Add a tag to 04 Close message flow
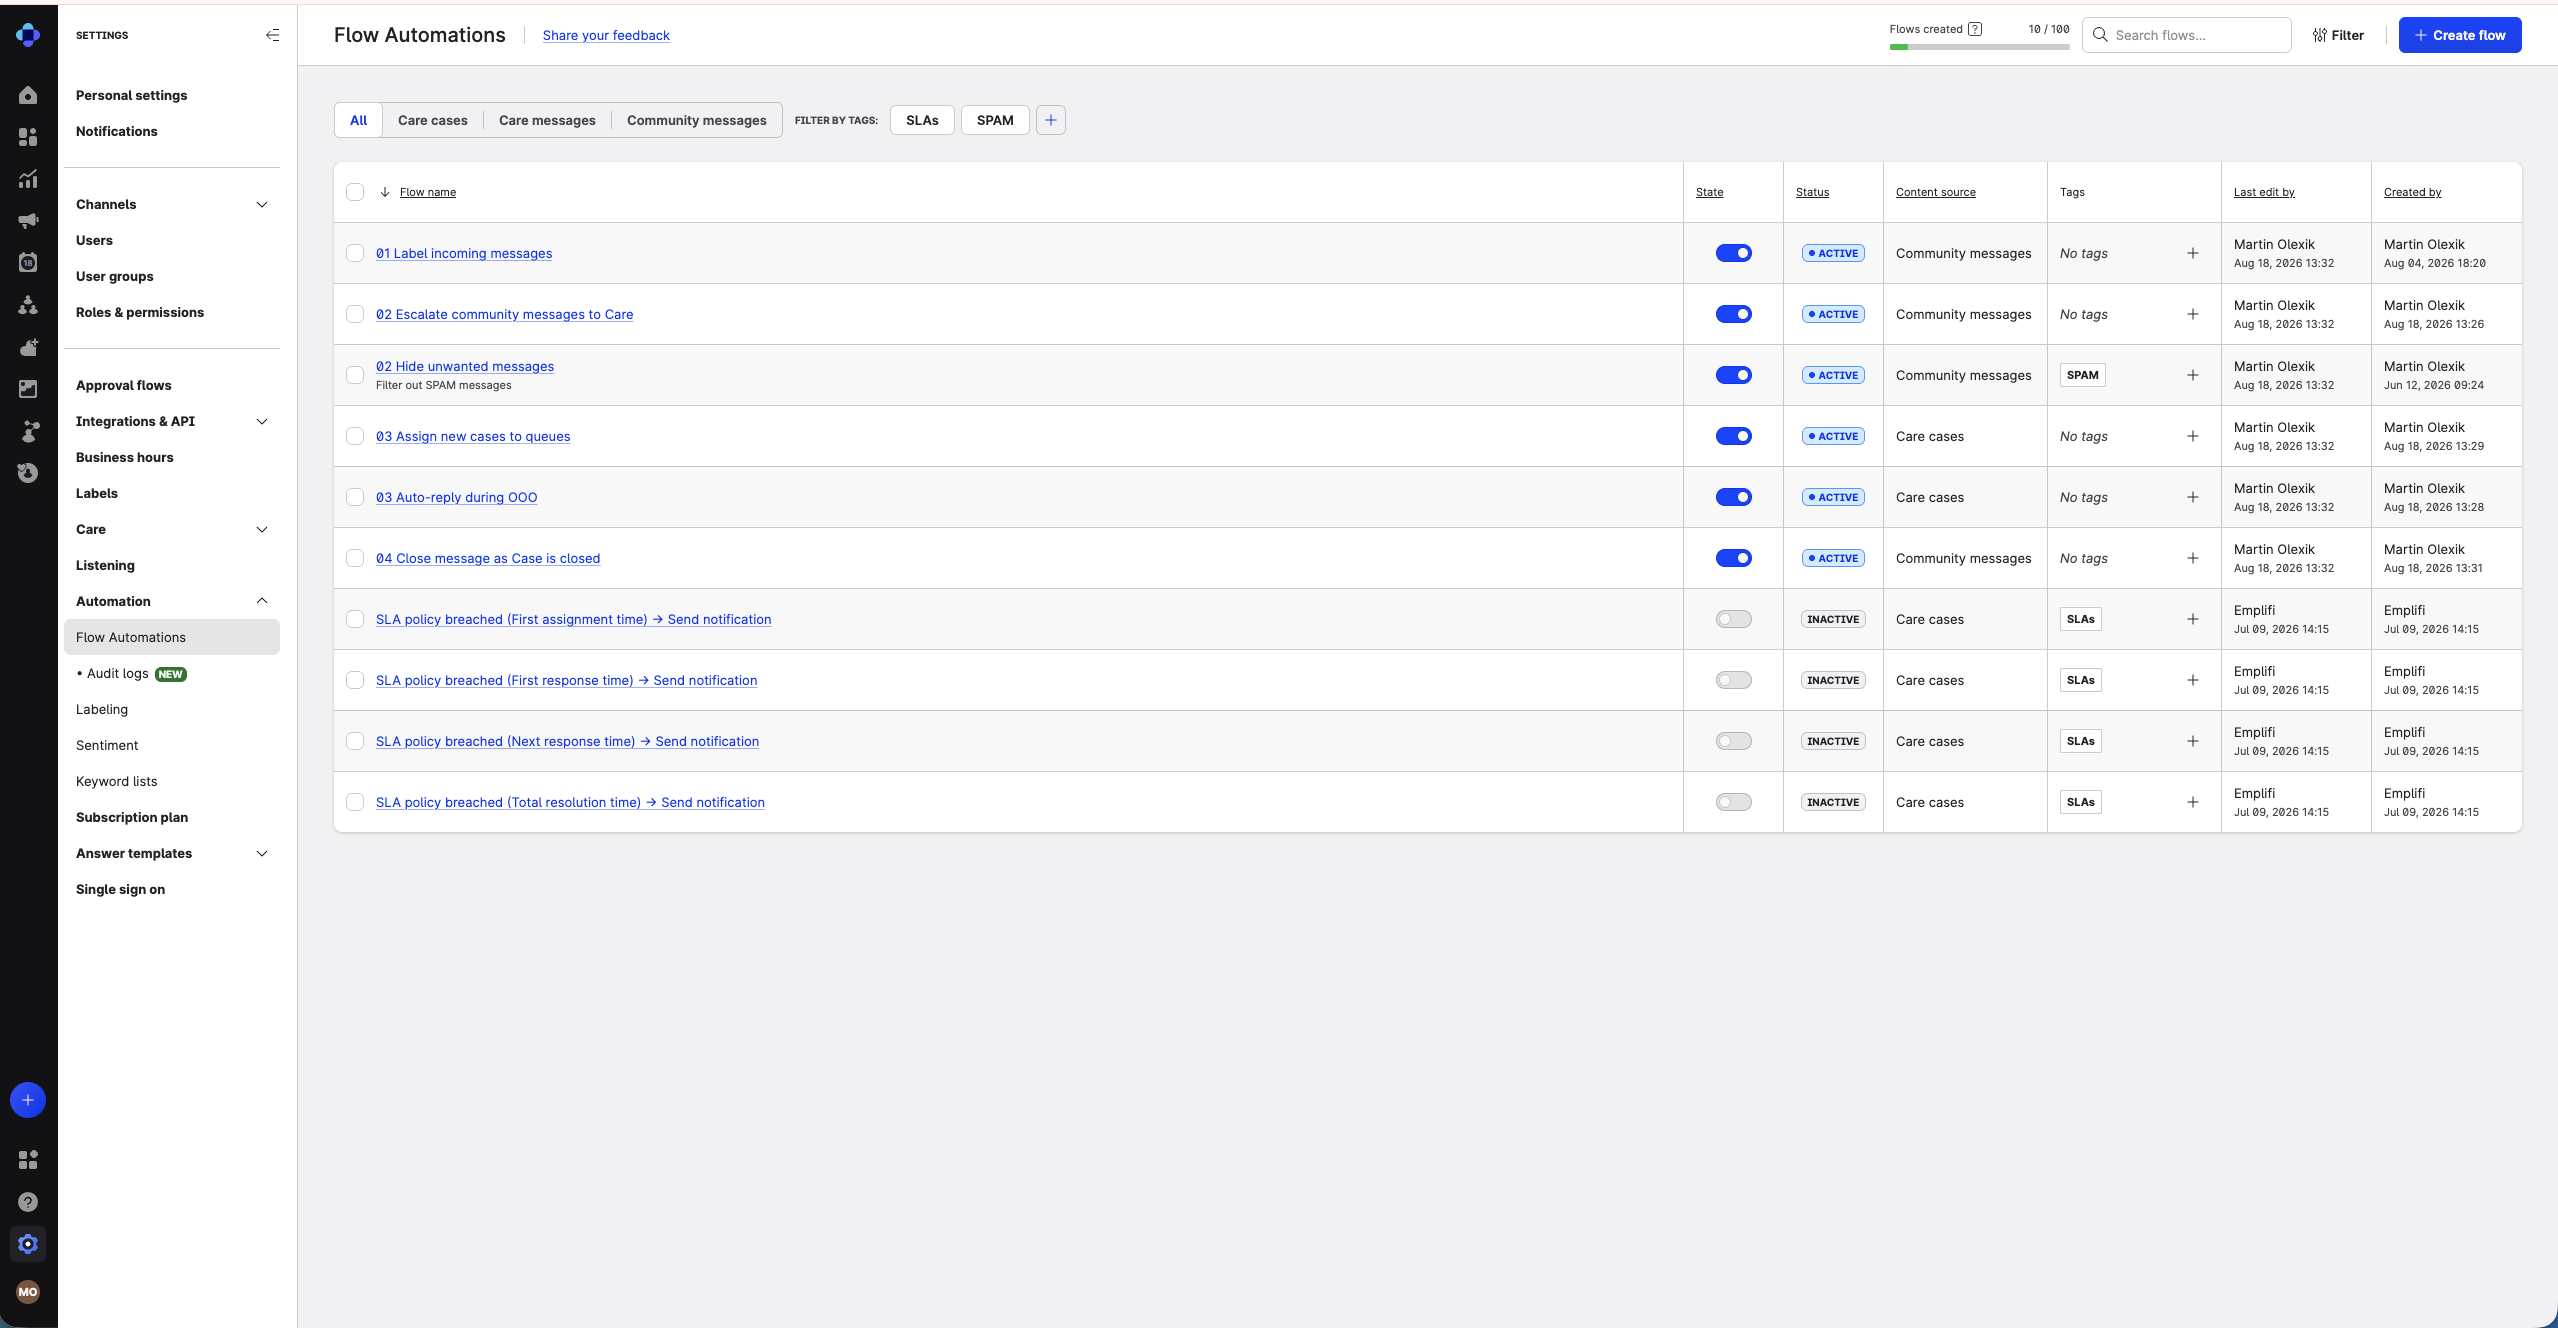The height and width of the screenshot is (1328, 2558). pyautogui.click(x=2193, y=558)
